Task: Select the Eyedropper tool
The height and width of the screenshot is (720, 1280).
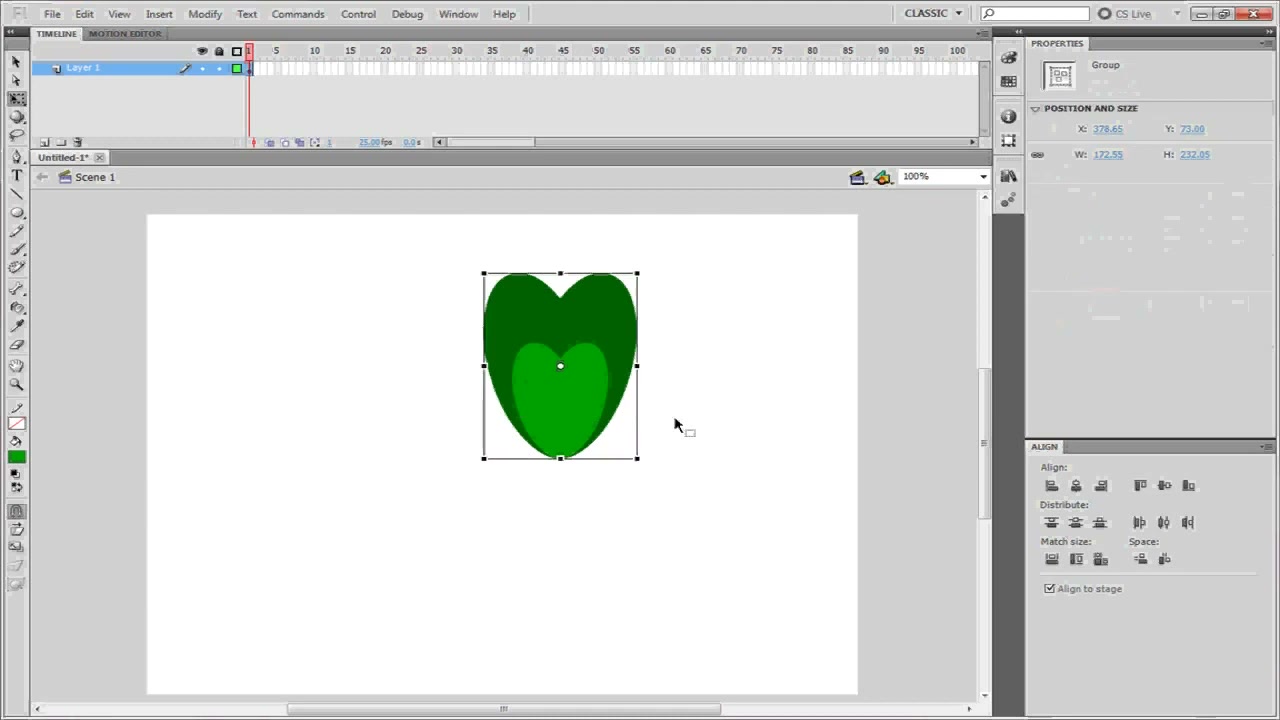Action: click(x=16, y=326)
